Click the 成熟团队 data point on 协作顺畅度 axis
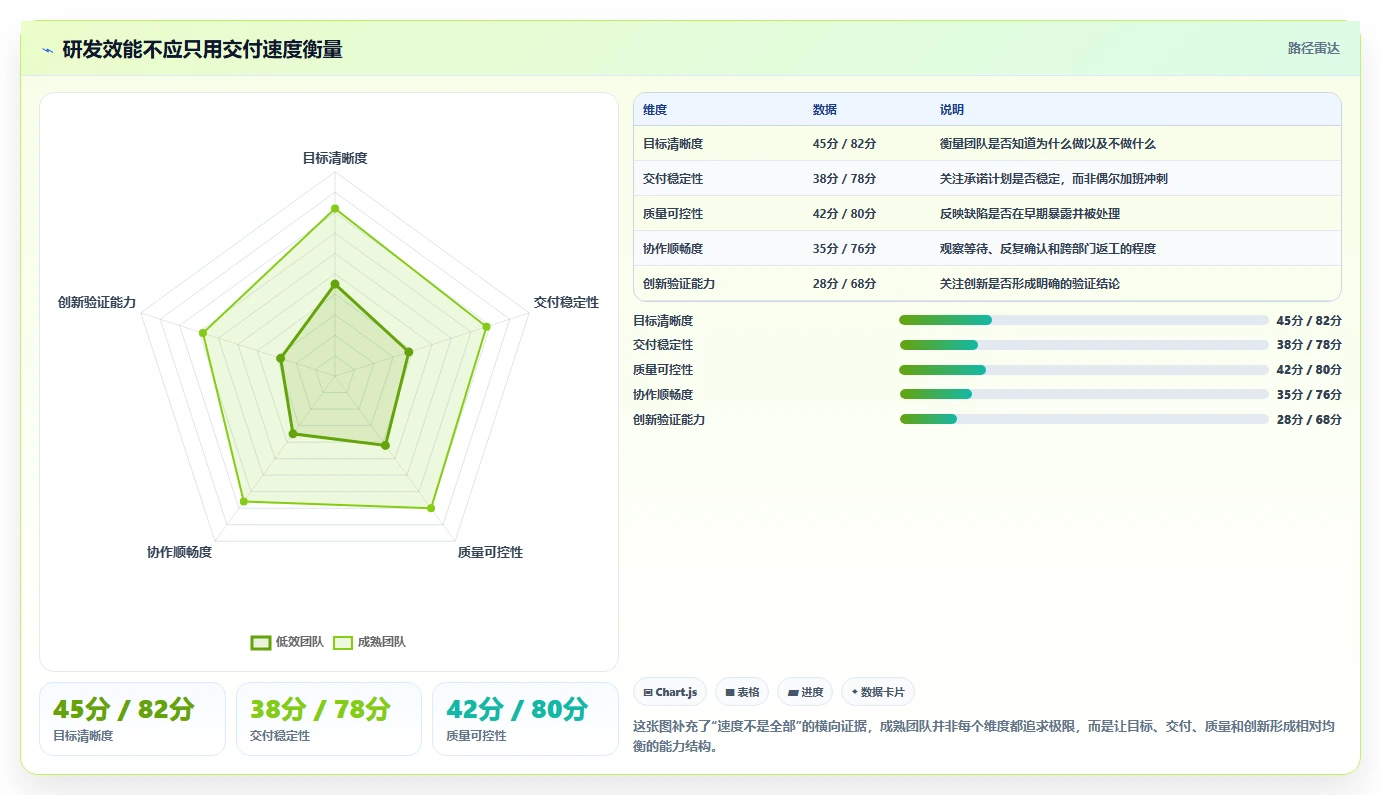1381x795 pixels. [244, 501]
